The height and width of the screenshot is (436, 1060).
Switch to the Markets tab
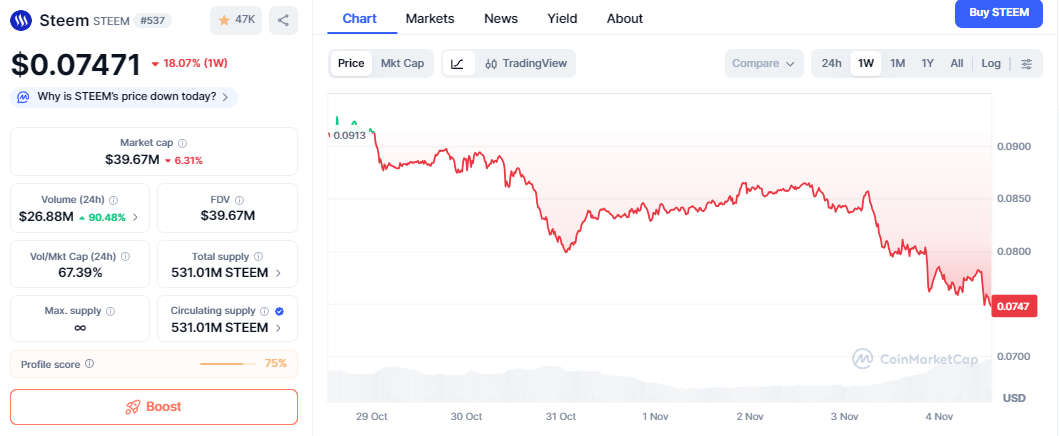[x=430, y=18]
